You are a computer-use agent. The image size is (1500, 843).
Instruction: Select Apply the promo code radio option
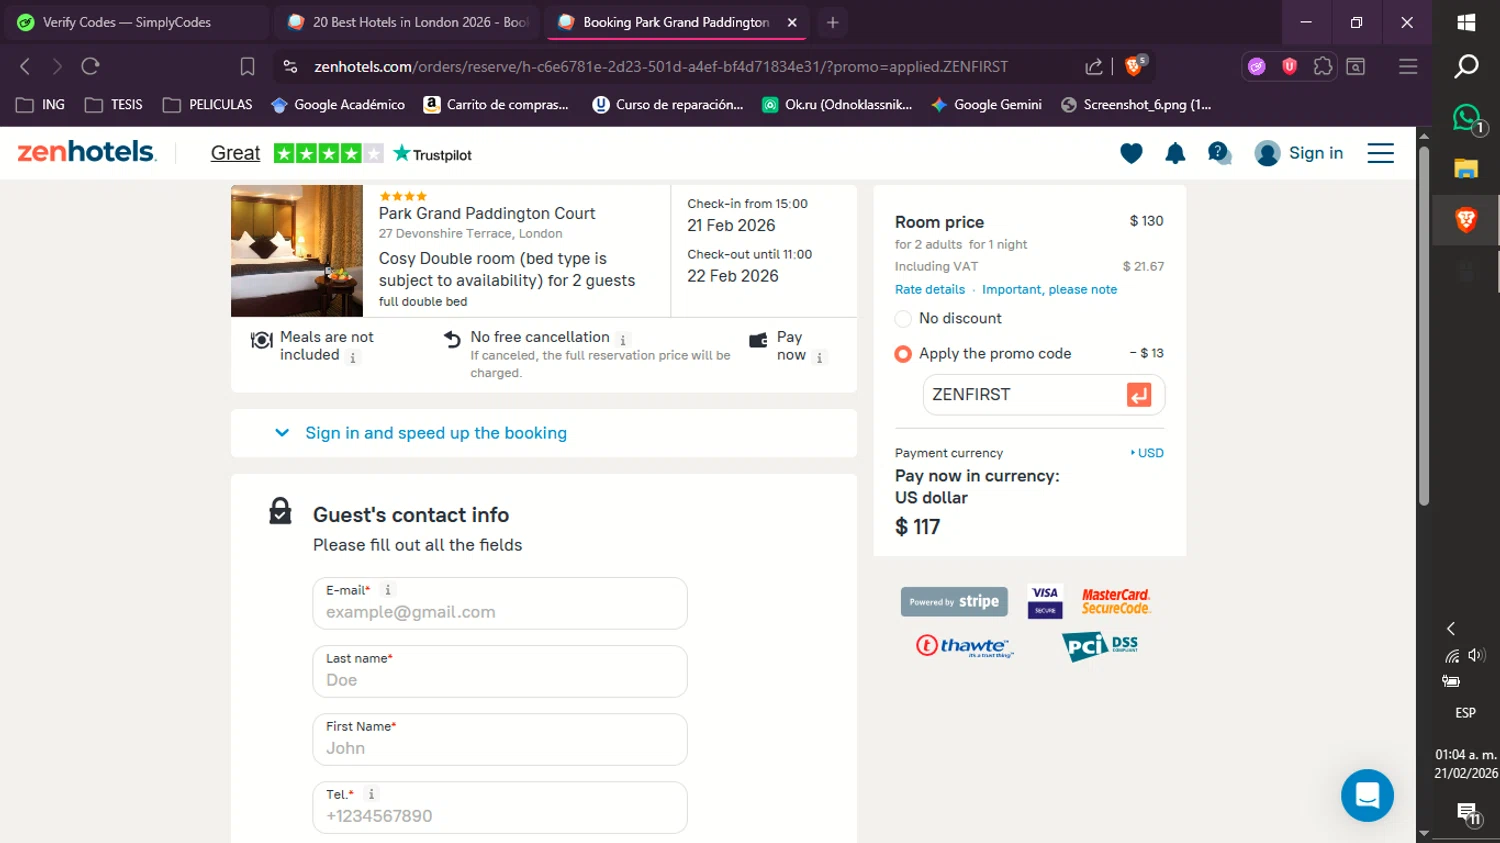point(903,354)
